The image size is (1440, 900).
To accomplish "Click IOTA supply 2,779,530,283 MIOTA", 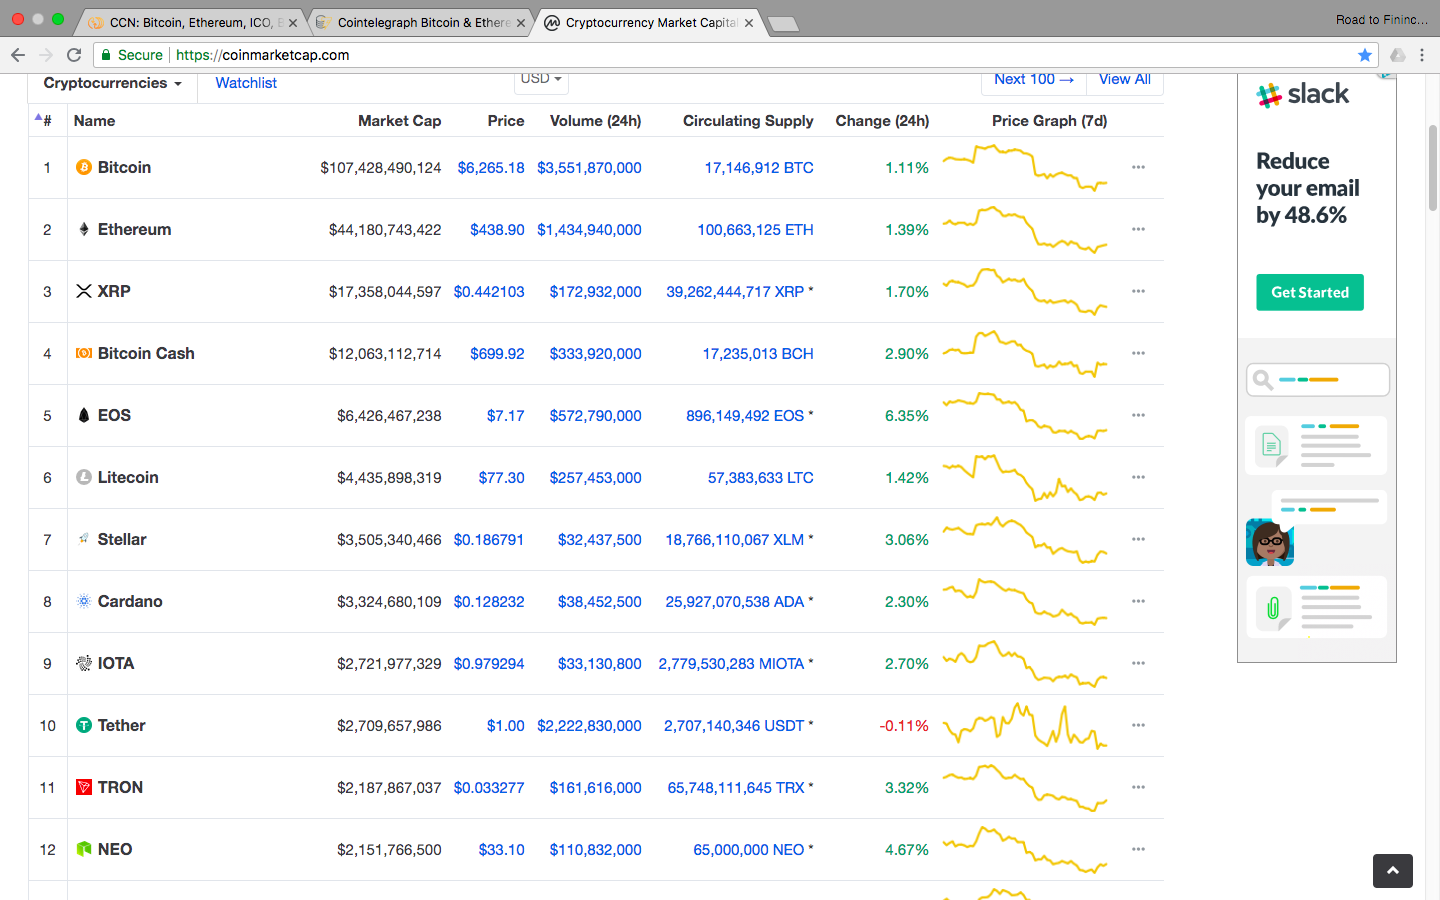I will [731, 663].
